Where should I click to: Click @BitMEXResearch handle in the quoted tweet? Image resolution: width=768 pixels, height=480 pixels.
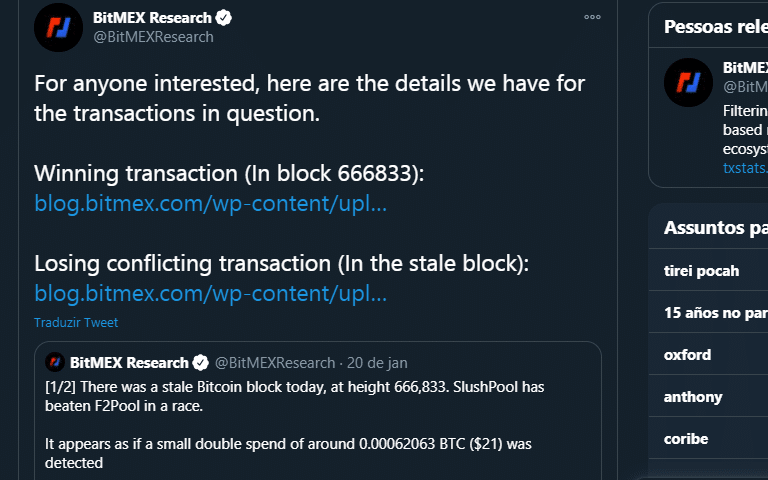pos(275,363)
